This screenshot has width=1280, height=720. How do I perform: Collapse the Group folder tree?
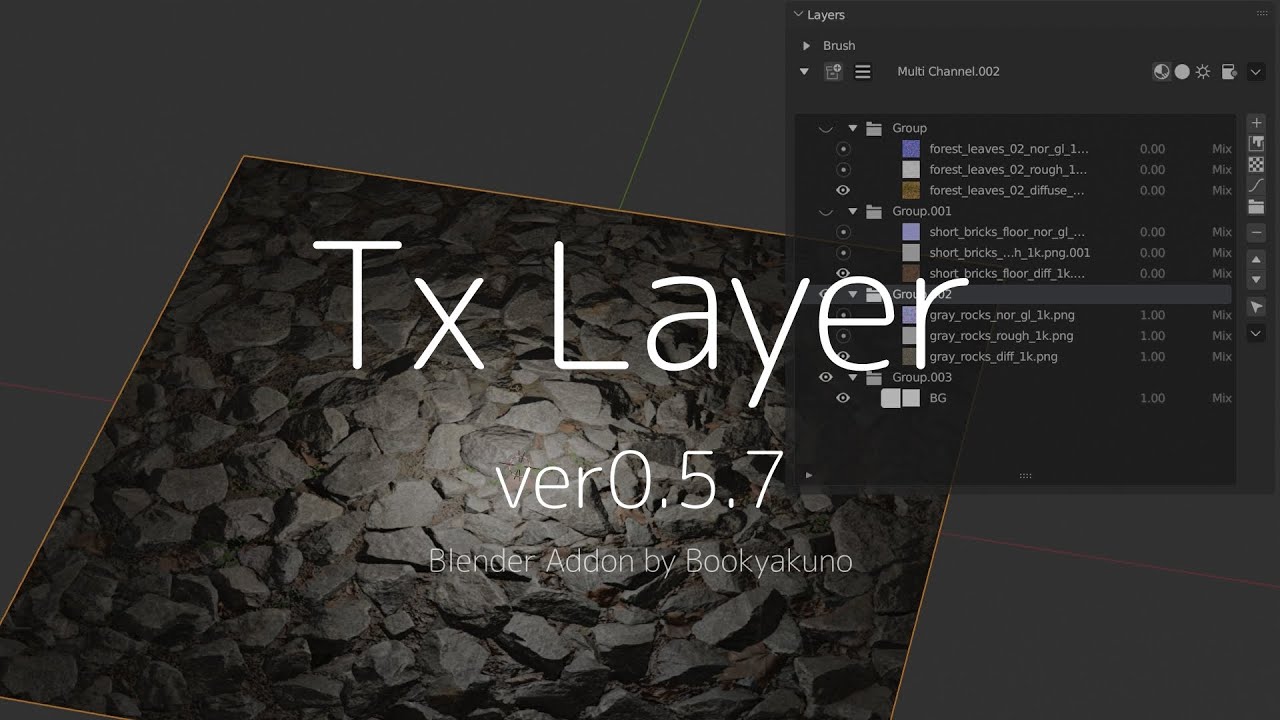pos(853,128)
